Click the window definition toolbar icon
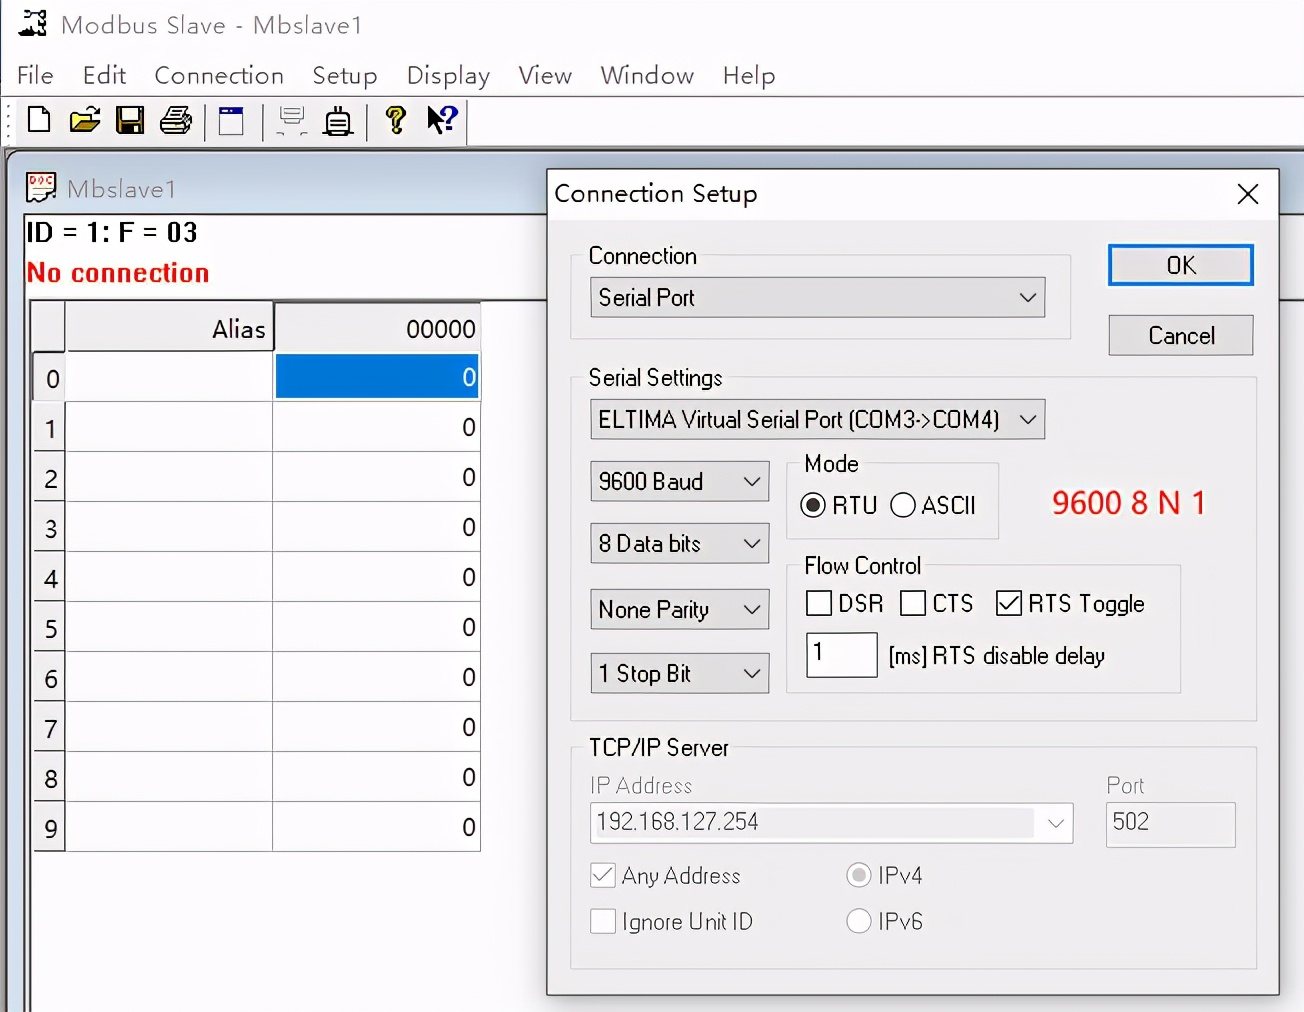Image resolution: width=1304 pixels, height=1012 pixels. (x=231, y=121)
